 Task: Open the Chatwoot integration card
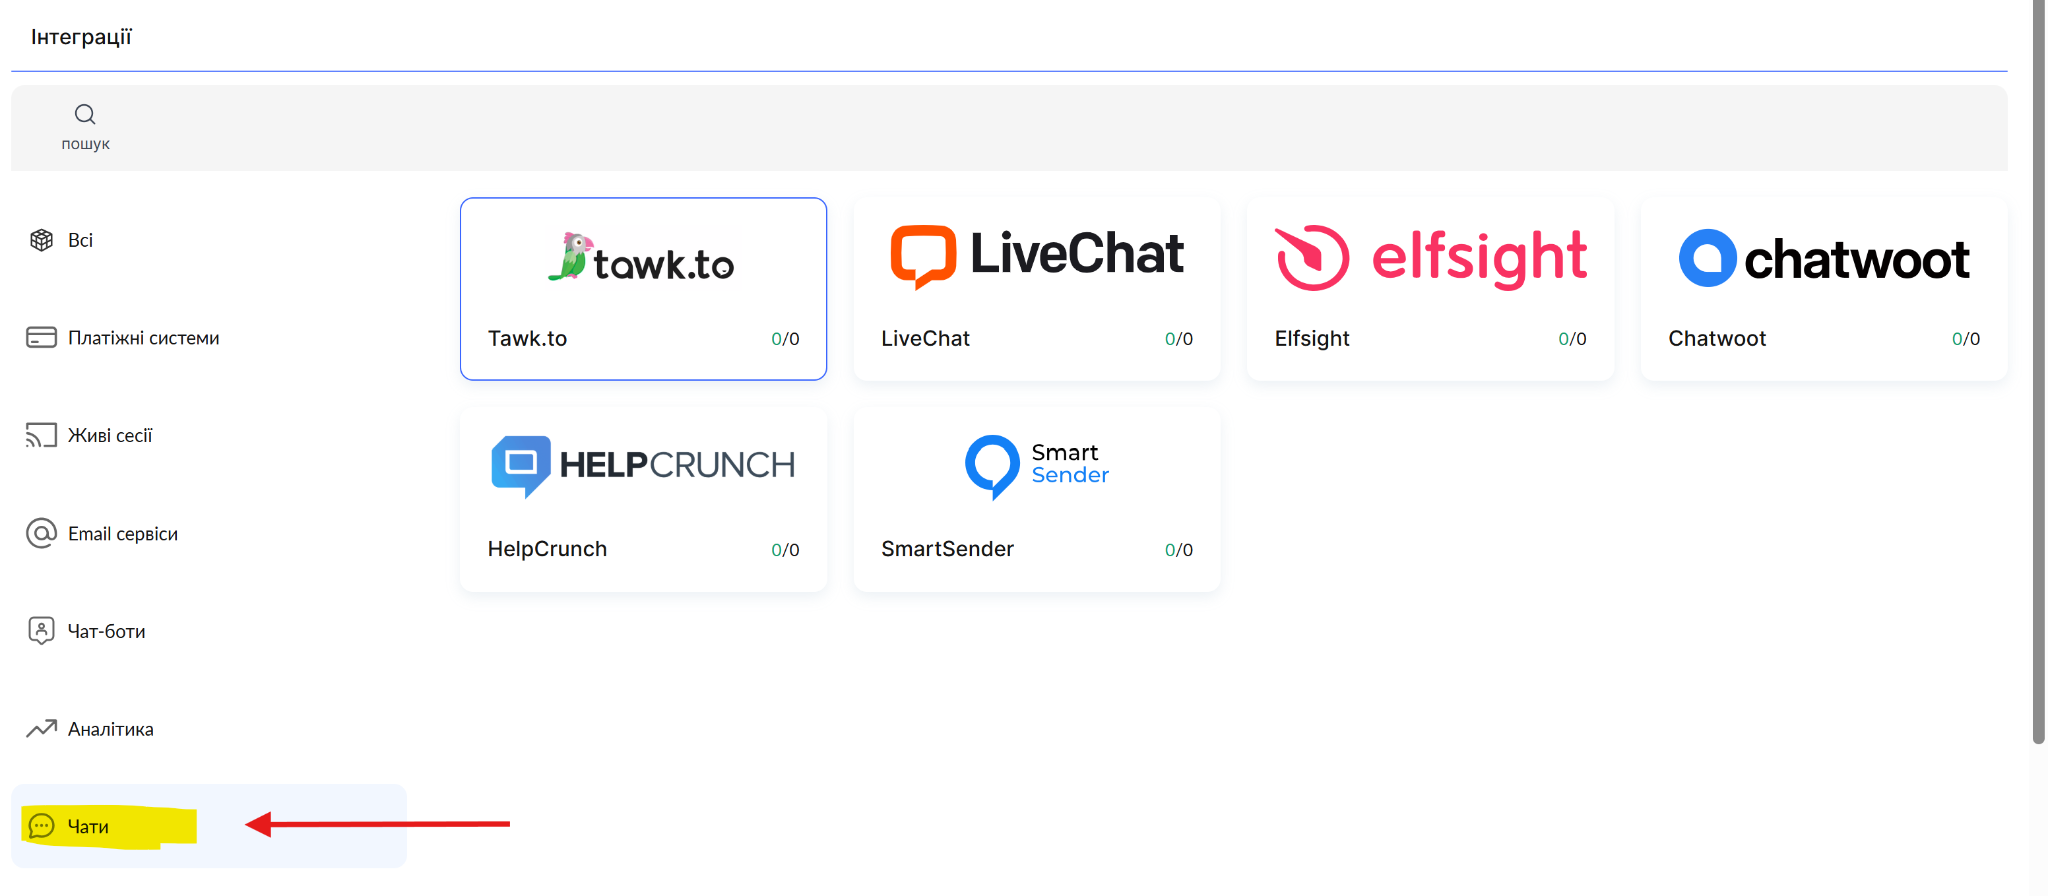(1824, 289)
